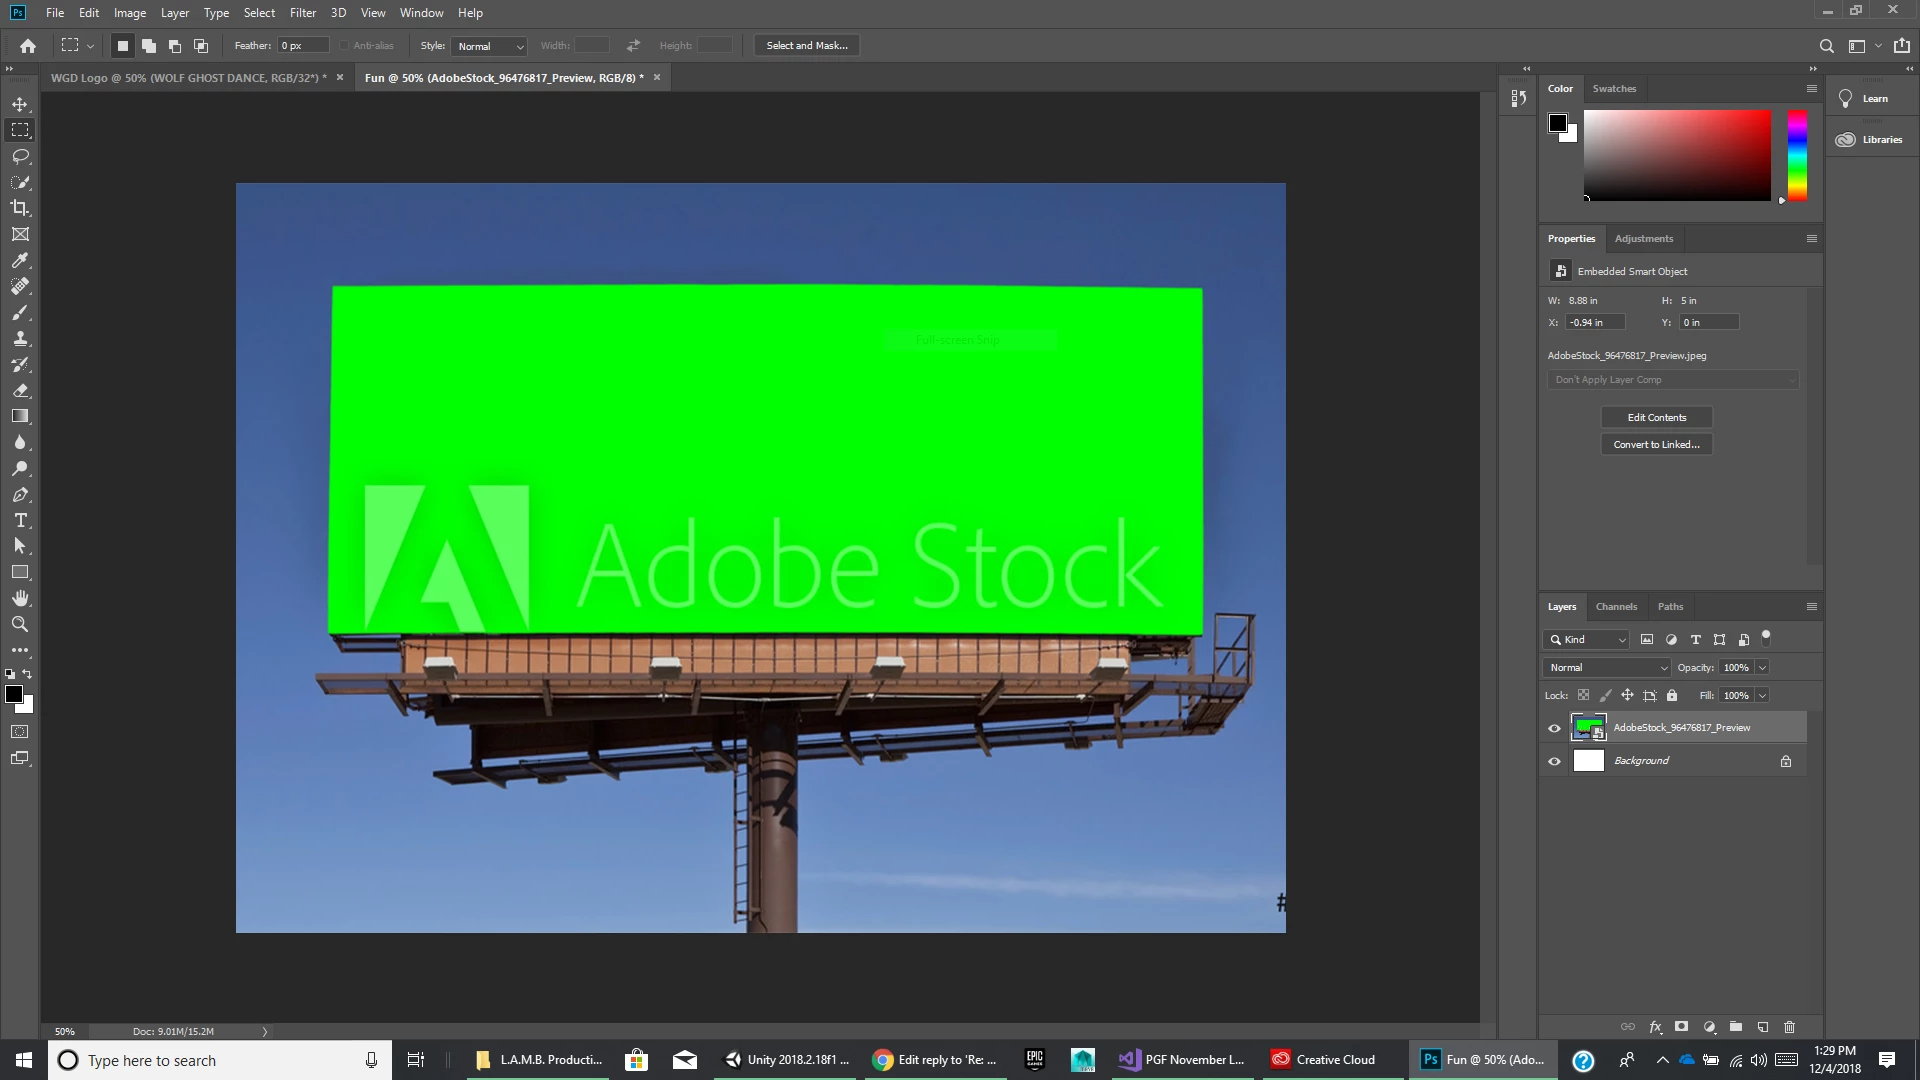The height and width of the screenshot is (1080, 1920).
Task: Select the Clone Stamp tool
Action: 20,338
